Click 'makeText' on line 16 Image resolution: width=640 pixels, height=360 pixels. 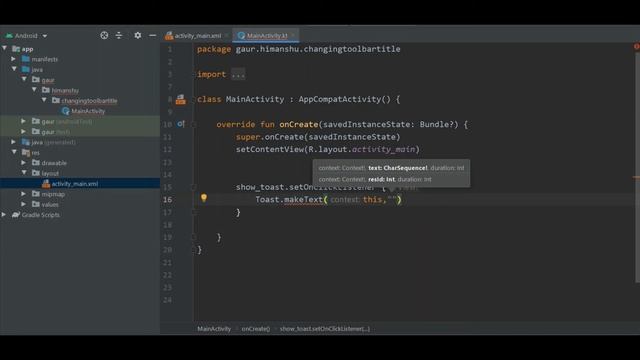(x=303, y=200)
